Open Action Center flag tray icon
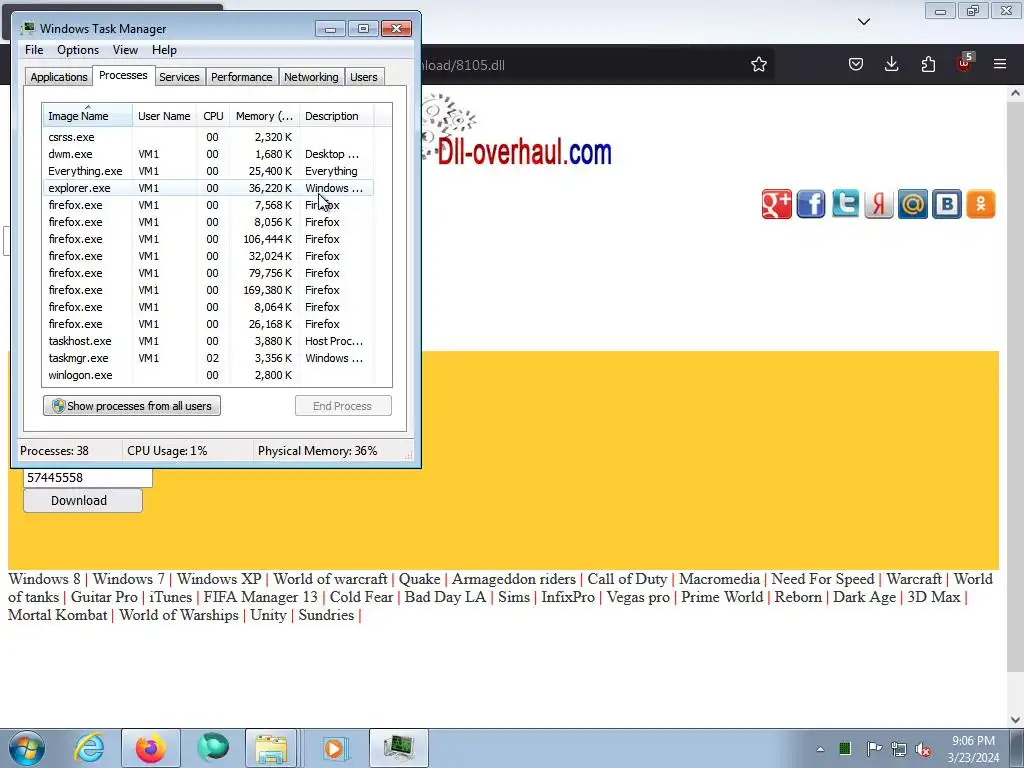This screenshot has width=1024, height=768. coord(874,748)
